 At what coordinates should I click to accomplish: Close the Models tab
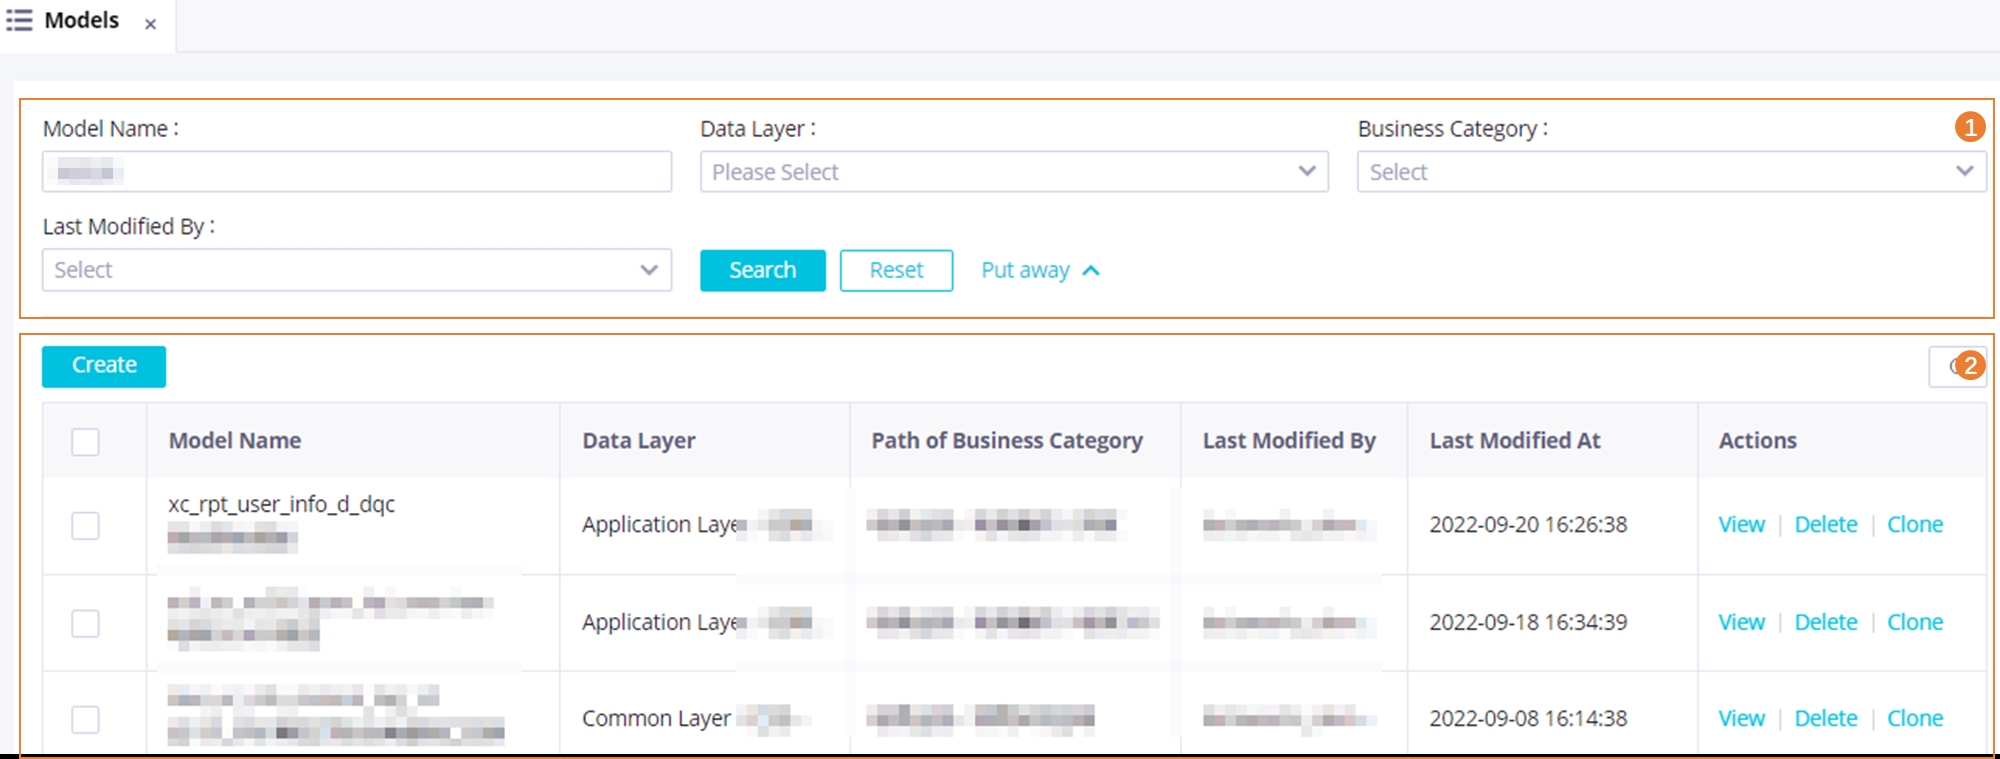click(x=150, y=24)
